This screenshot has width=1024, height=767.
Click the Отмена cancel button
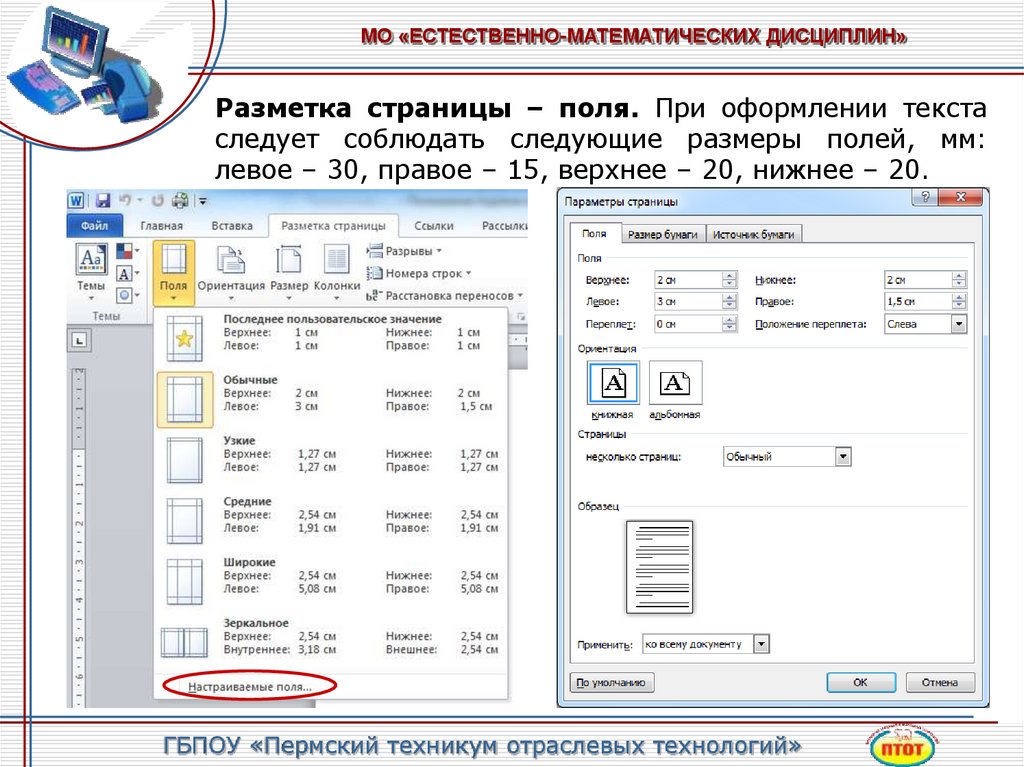point(940,682)
